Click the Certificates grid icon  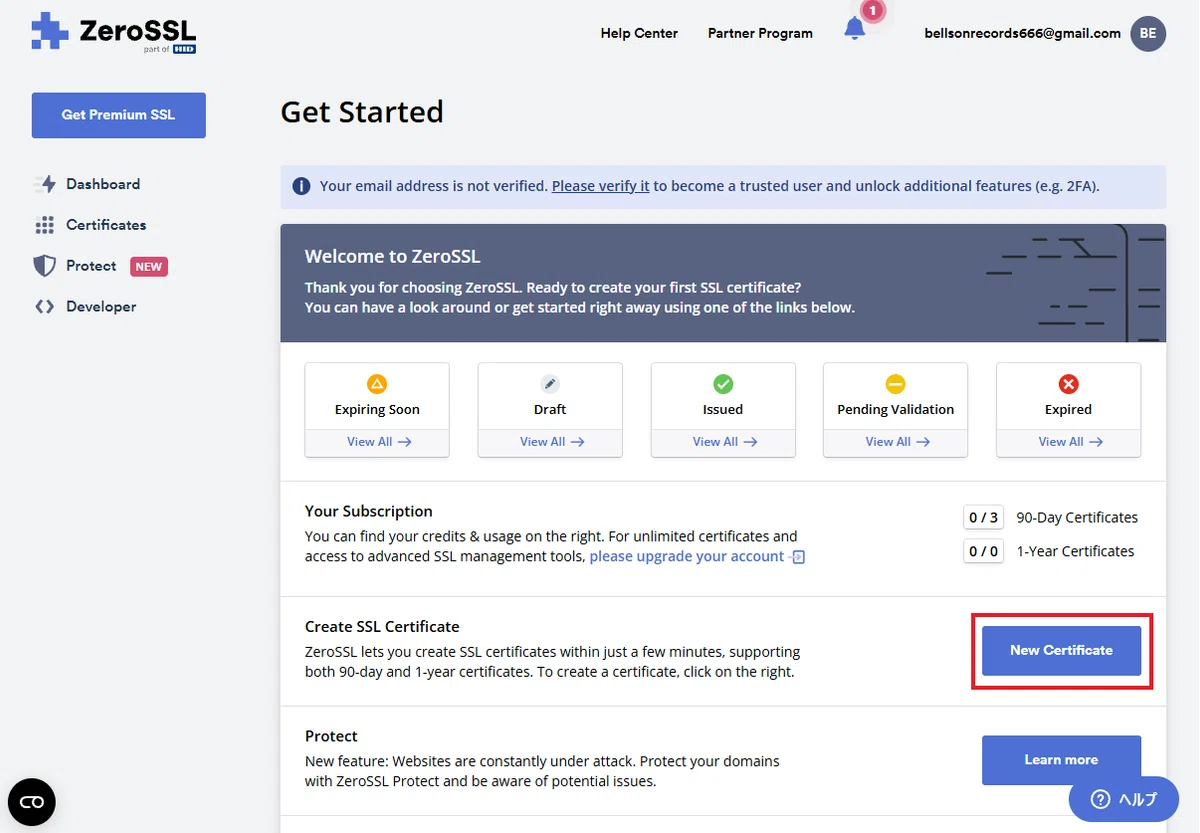pyautogui.click(x=45, y=225)
